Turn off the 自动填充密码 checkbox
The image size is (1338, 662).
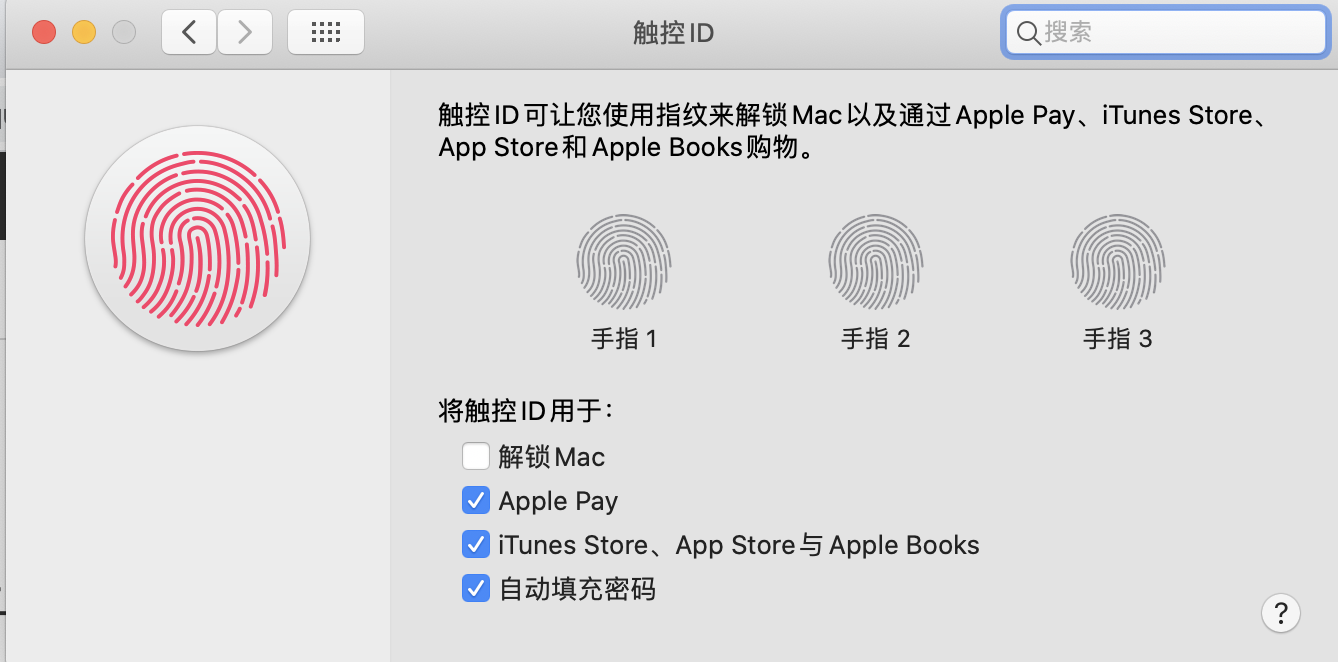[x=476, y=588]
